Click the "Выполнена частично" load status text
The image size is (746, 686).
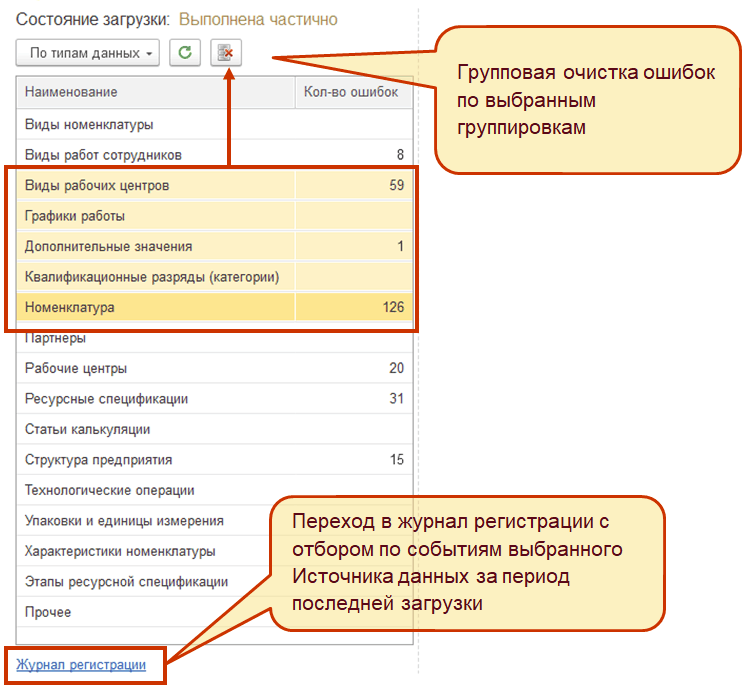258,20
